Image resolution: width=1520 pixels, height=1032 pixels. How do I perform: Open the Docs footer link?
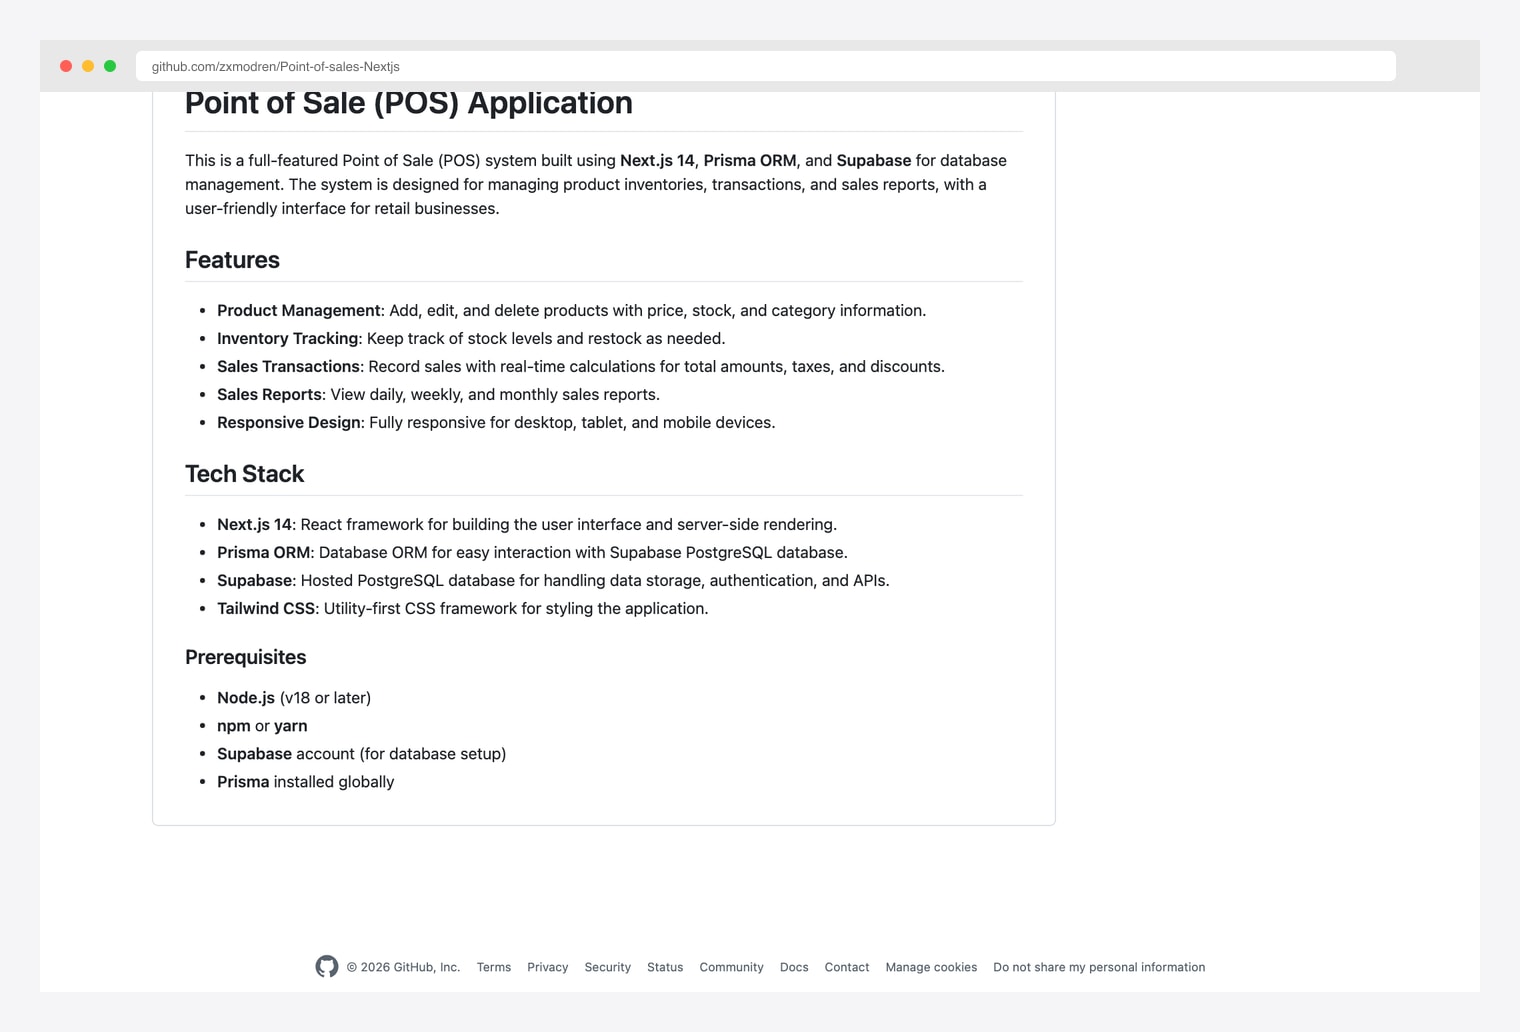click(794, 967)
